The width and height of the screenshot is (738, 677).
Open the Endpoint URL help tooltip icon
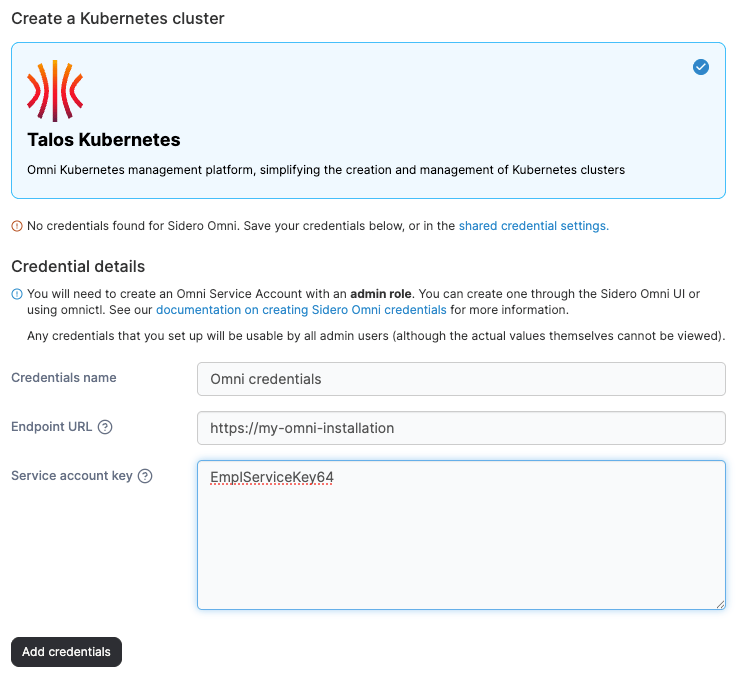click(x=105, y=427)
